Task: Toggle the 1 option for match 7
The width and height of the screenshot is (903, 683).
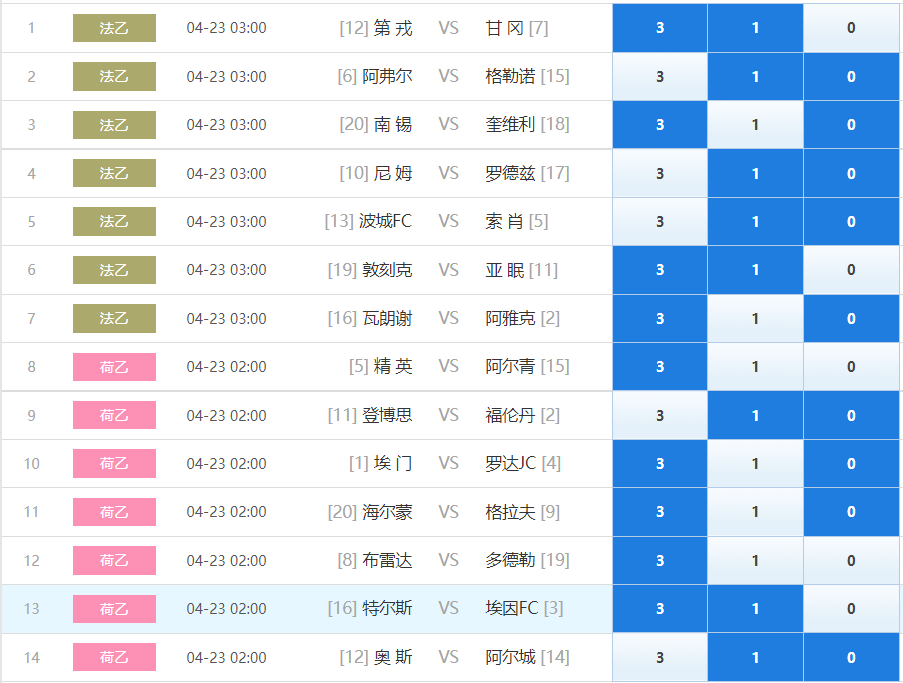Action: pyautogui.click(x=755, y=318)
